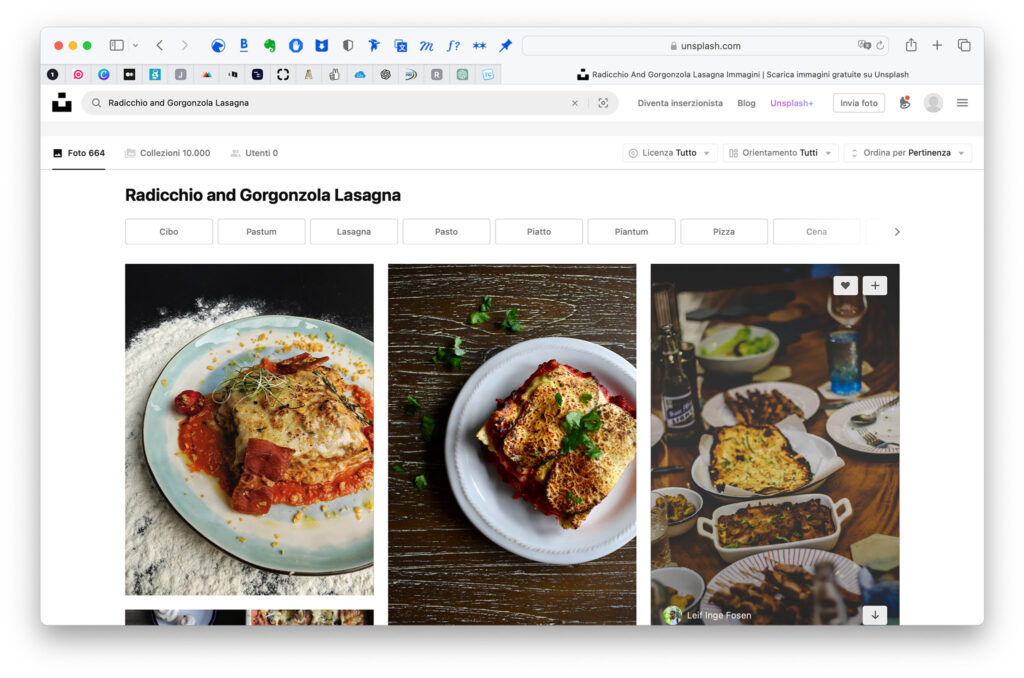Open the hamburger menu icon
This screenshot has width=1024, height=678.
pos(962,103)
